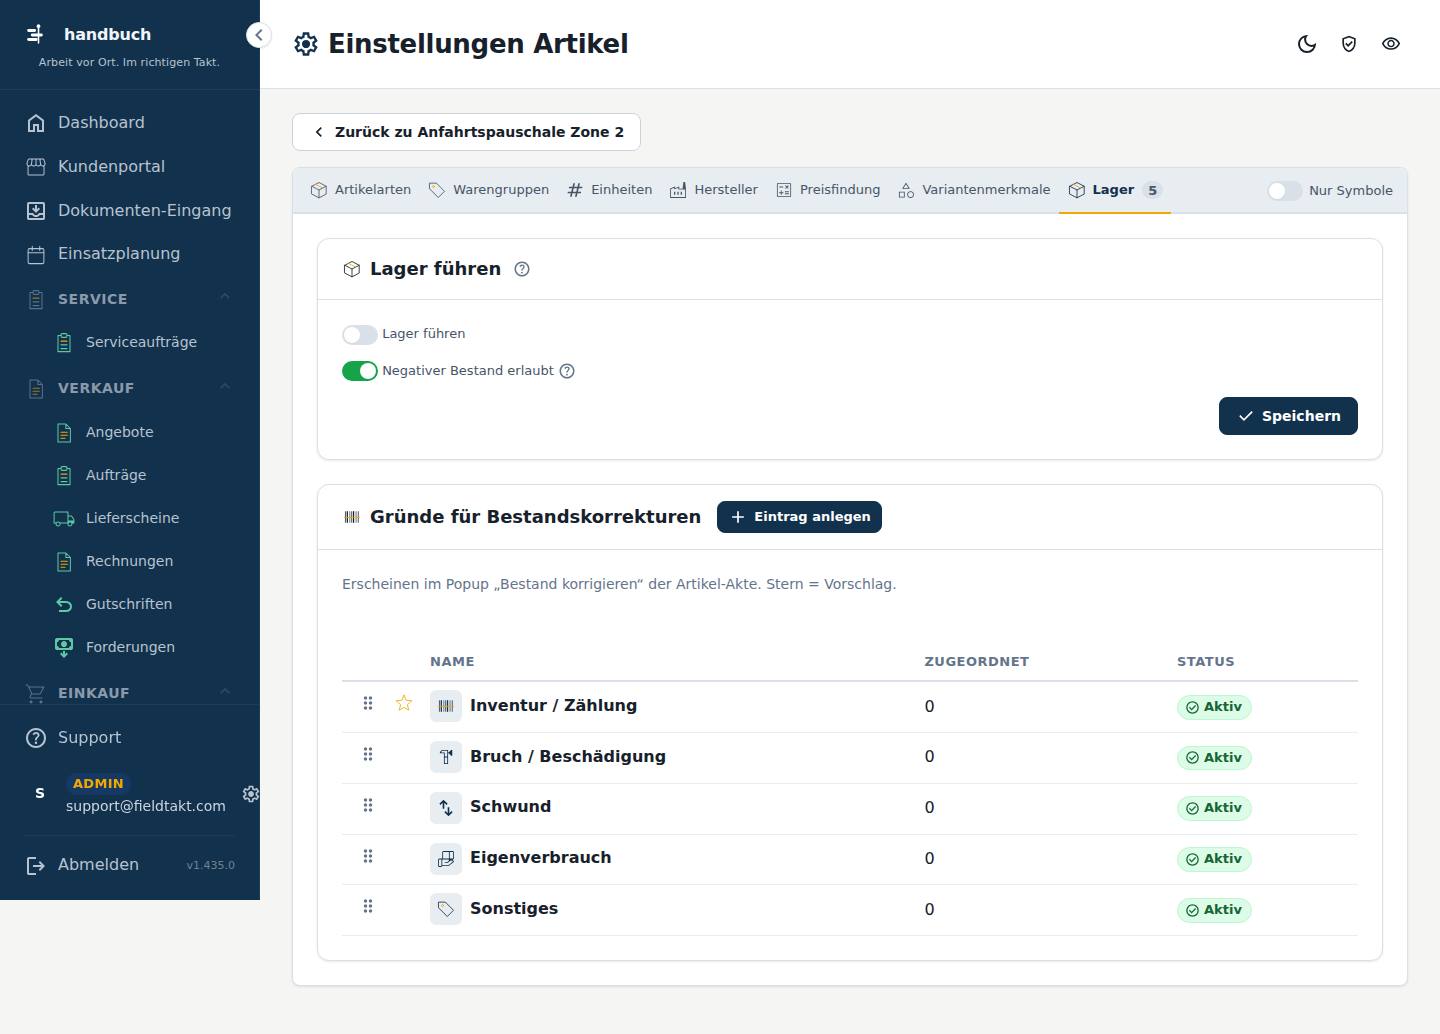Go to the Preisfindung tab
This screenshot has width=1440, height=1034.
pyautogui.click(x=828, y=190)
